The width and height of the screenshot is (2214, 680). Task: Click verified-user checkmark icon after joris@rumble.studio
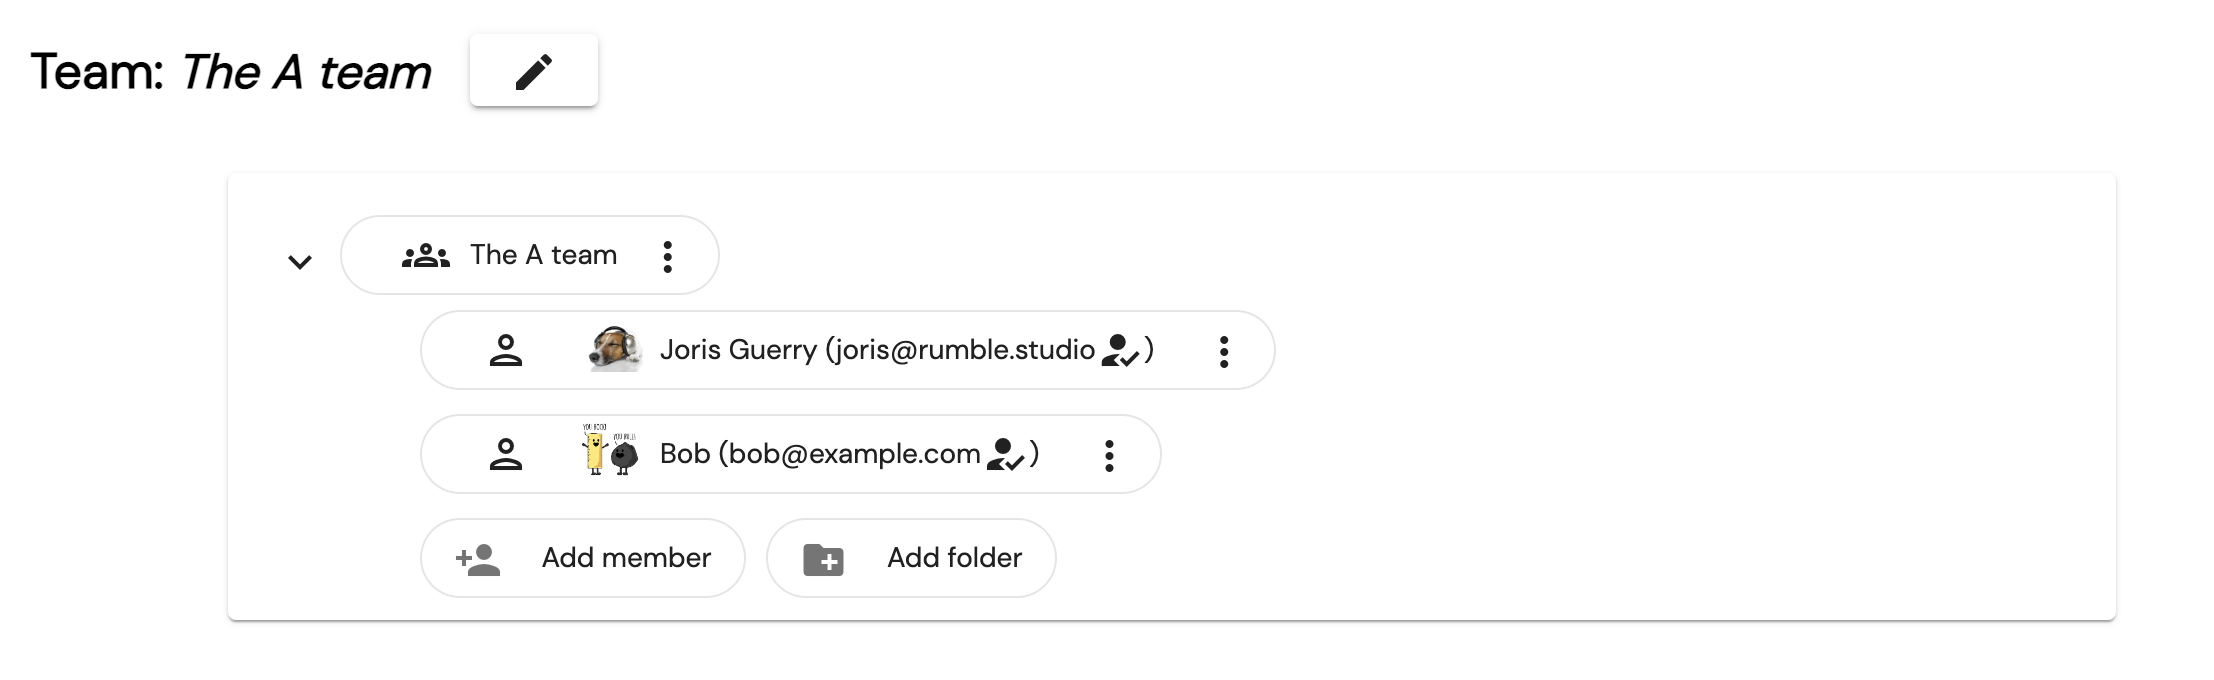[x=1120, y=351]
